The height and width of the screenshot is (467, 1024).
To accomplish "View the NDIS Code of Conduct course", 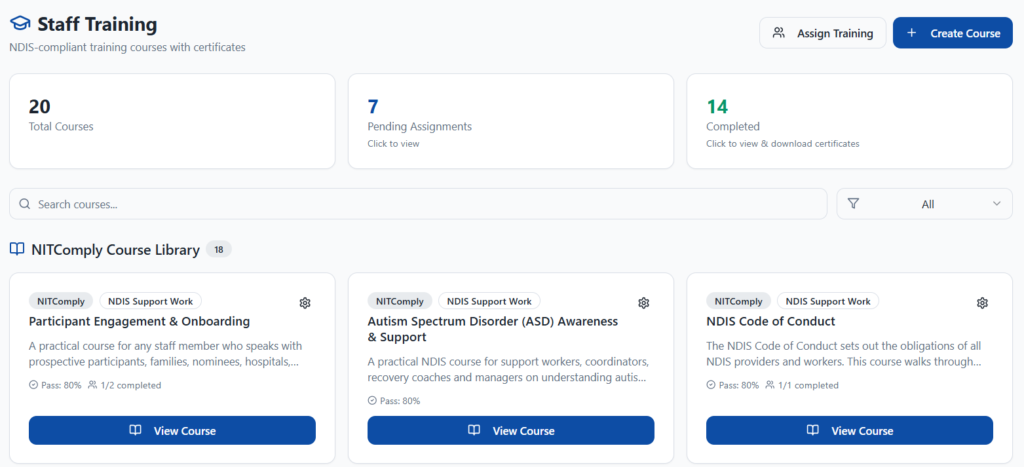I will tap(849, 430).
